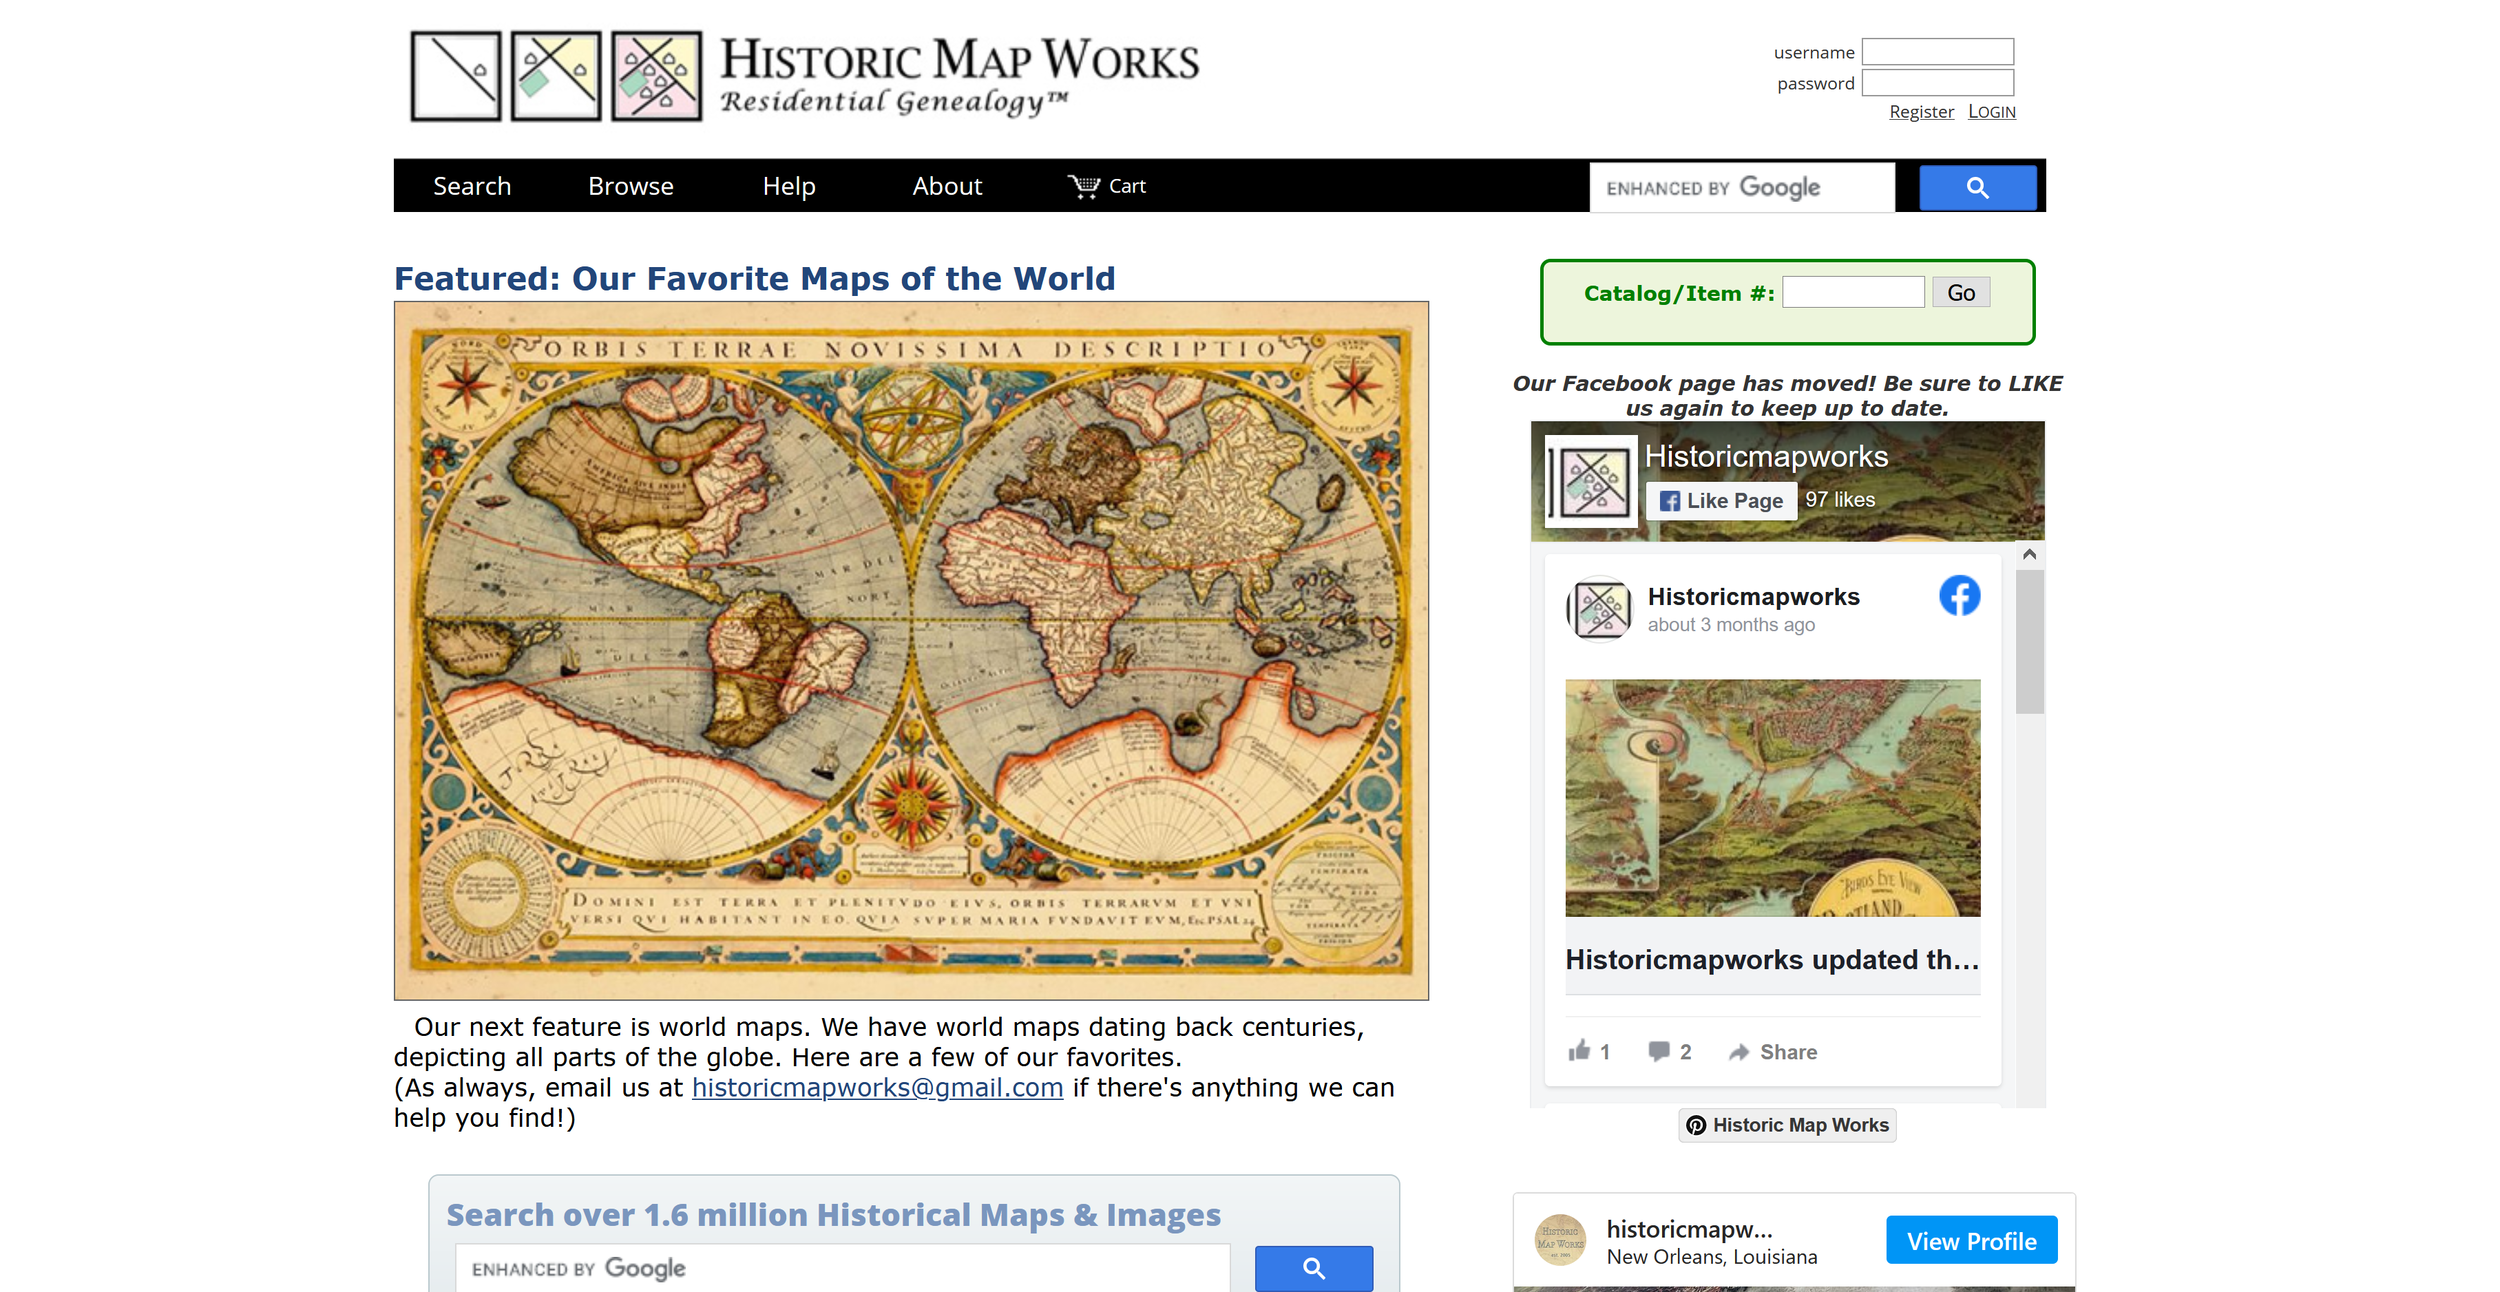Click the Facebook logo on the post
This screenshot has height=1292, width=2500.
tap(1959, 596)
